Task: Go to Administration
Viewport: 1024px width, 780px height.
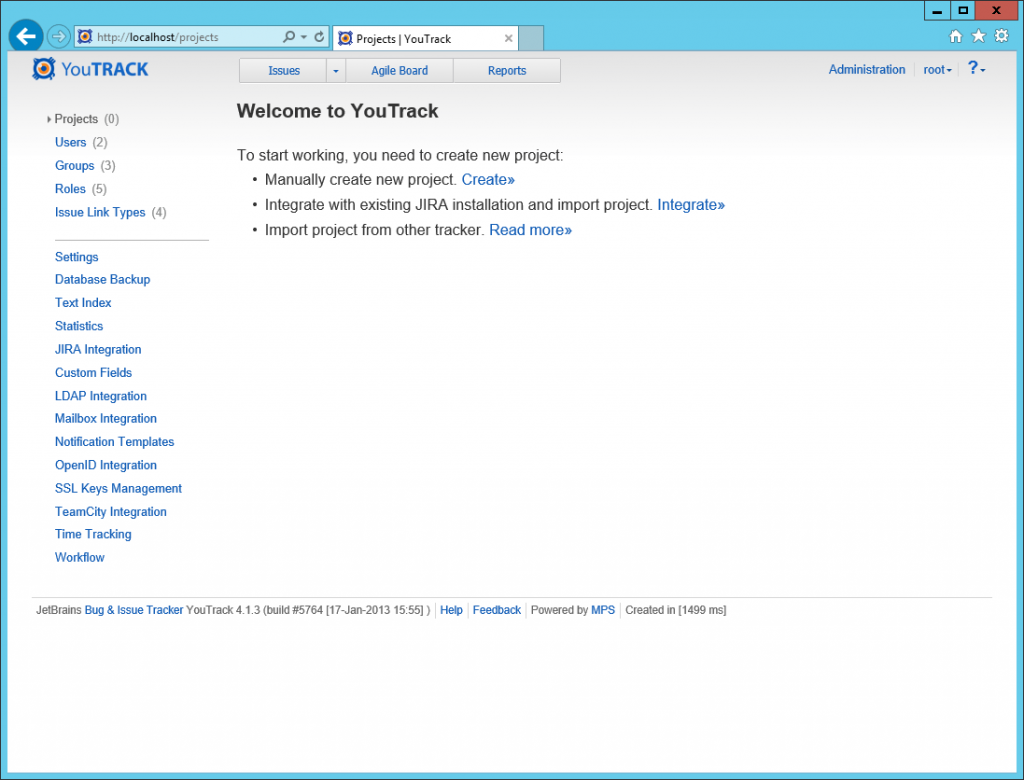Action: tap(867, 69)
